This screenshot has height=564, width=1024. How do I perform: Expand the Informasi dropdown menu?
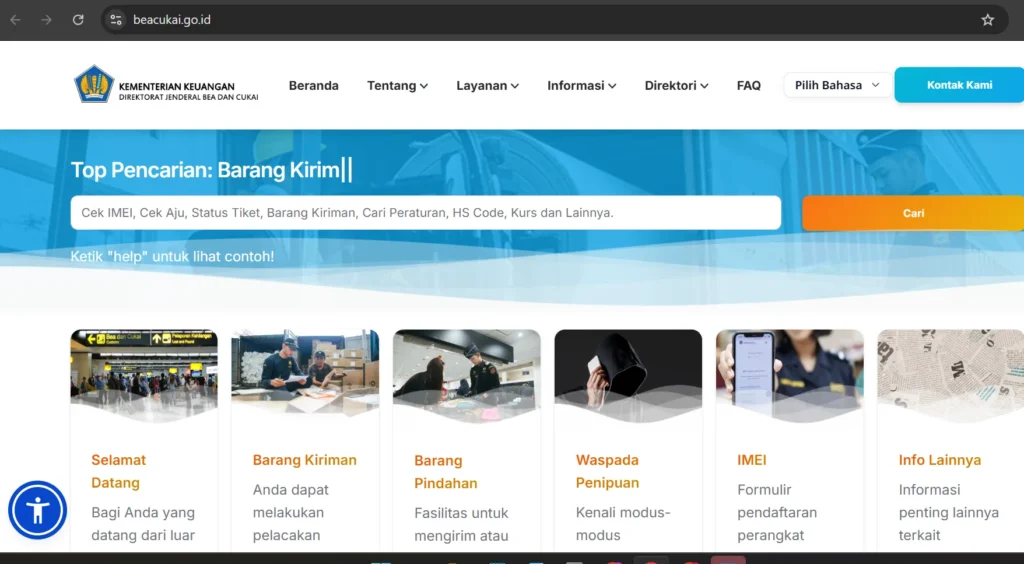pos(581,86)
